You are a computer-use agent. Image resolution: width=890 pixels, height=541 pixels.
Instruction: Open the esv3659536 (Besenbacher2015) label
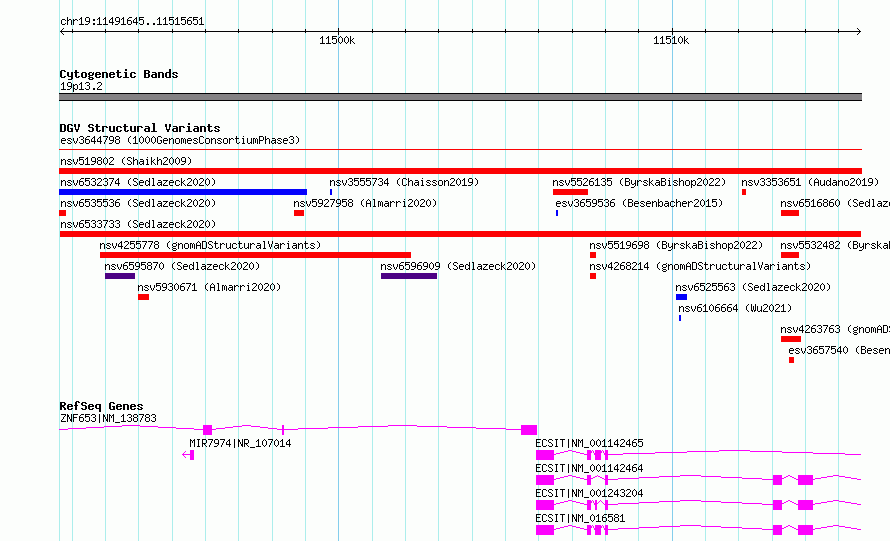coord(639,203)
